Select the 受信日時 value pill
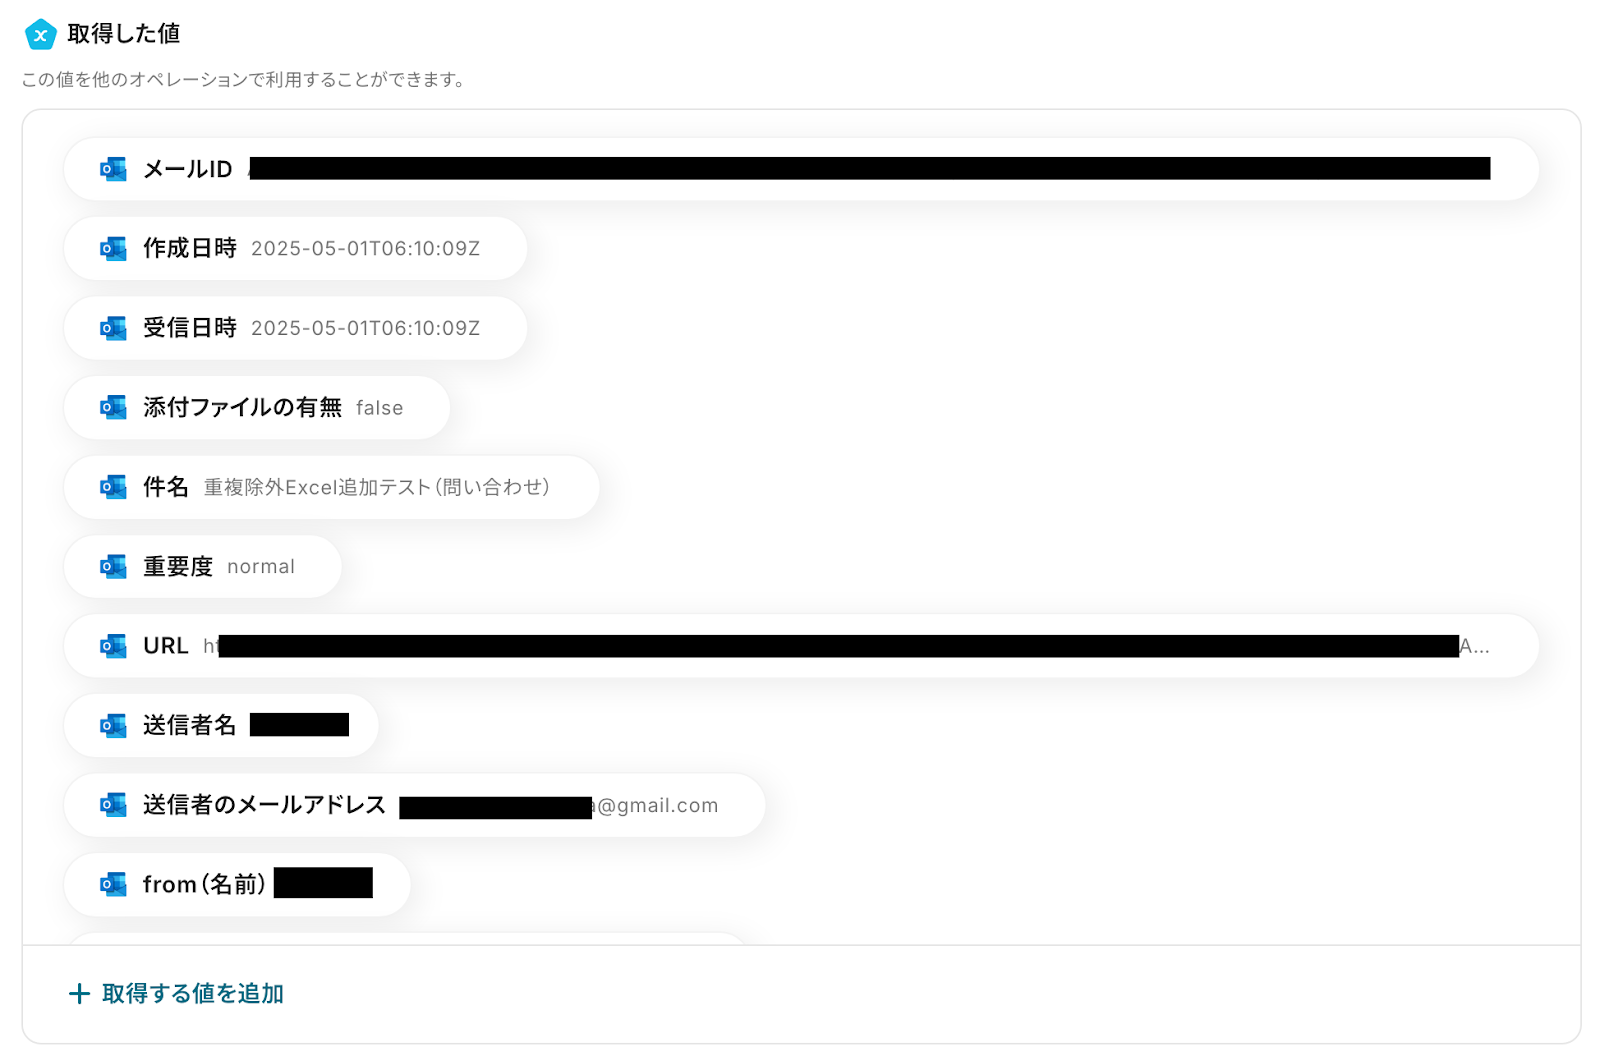This screenshot has width=1600, height=1056. pos(295,328)
